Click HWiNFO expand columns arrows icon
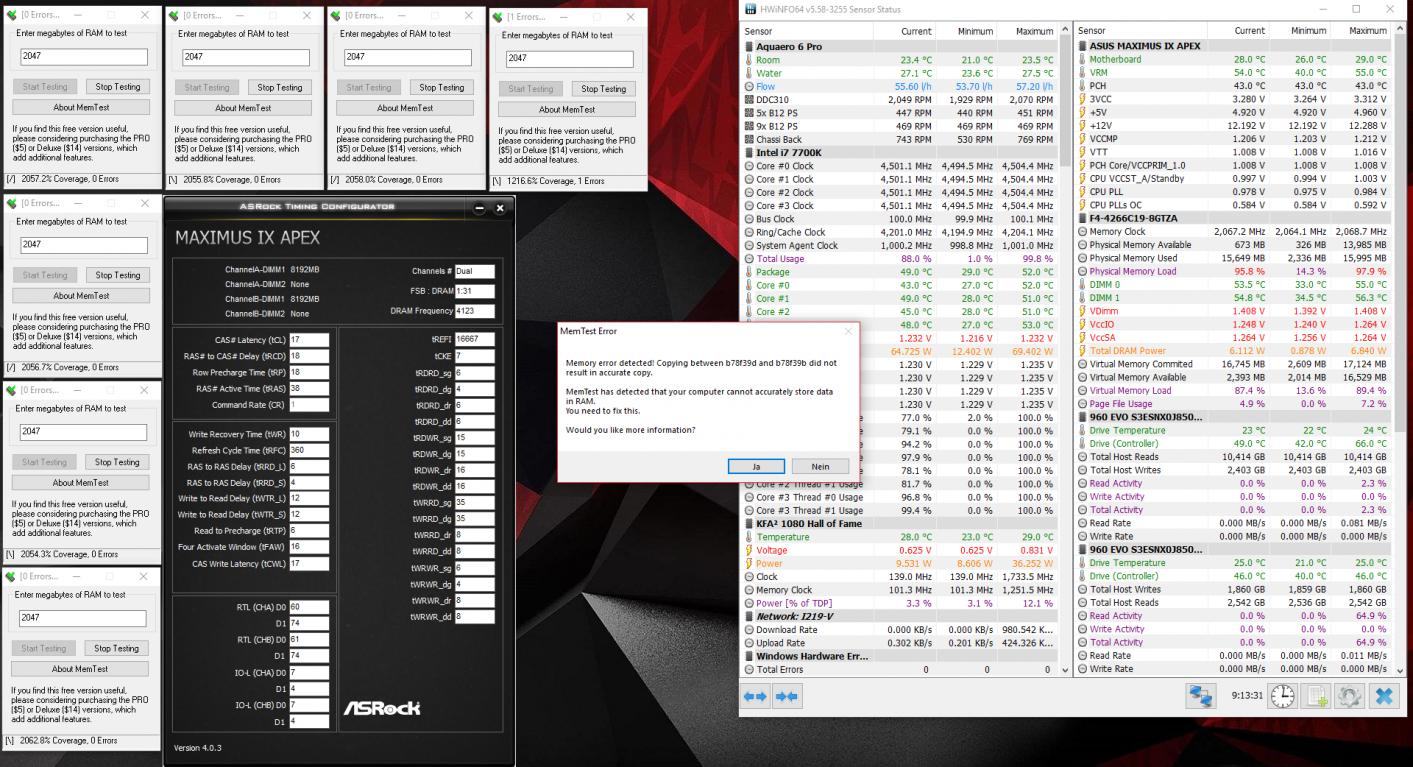The width and height of the screenshot is (1413, 767). coord(755,696)
